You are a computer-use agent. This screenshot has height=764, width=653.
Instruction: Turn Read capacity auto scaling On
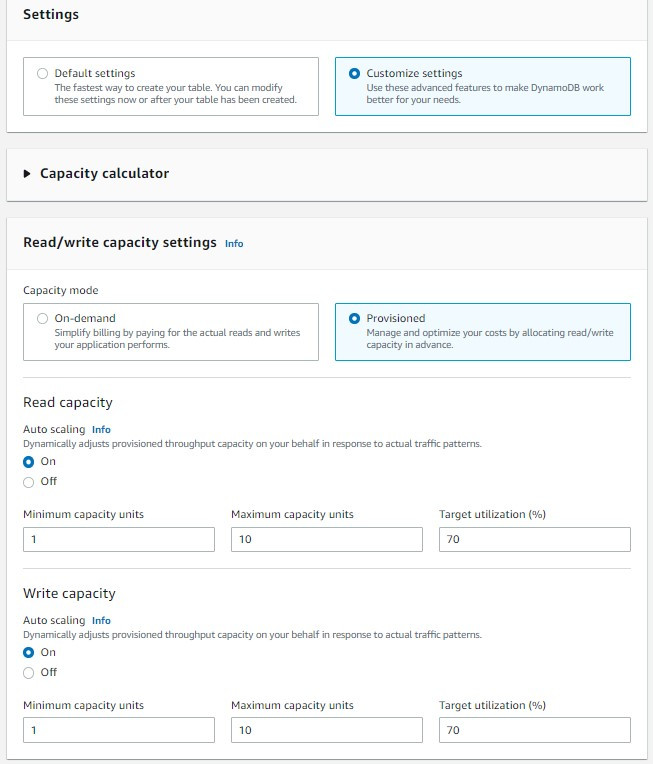tap(29, 462)
